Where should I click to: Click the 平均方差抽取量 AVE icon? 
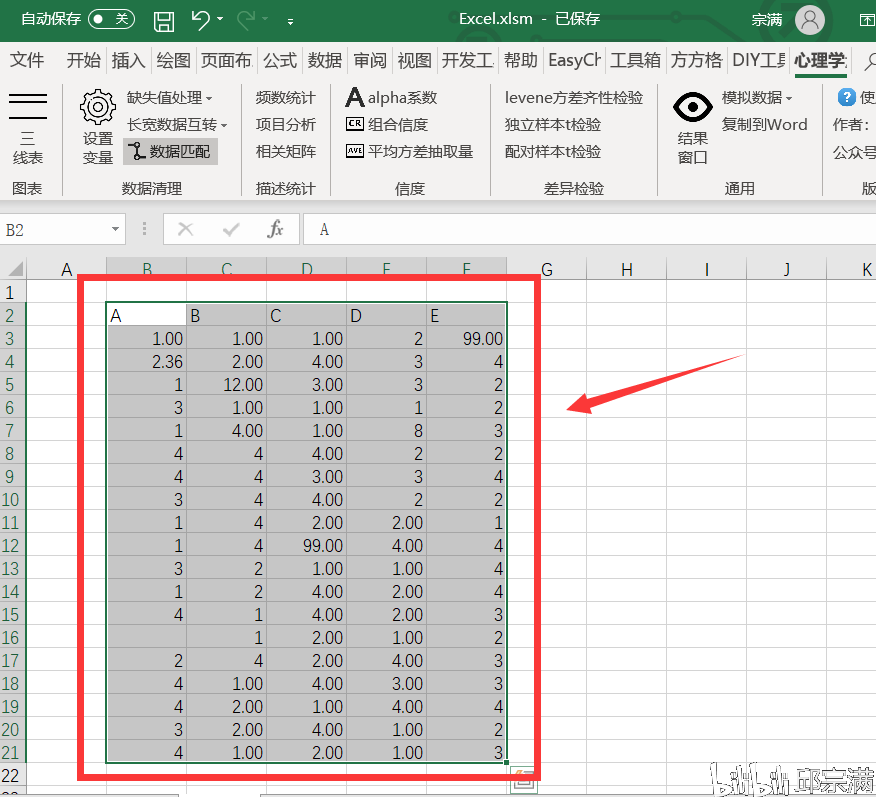click(x=355, y=151)
